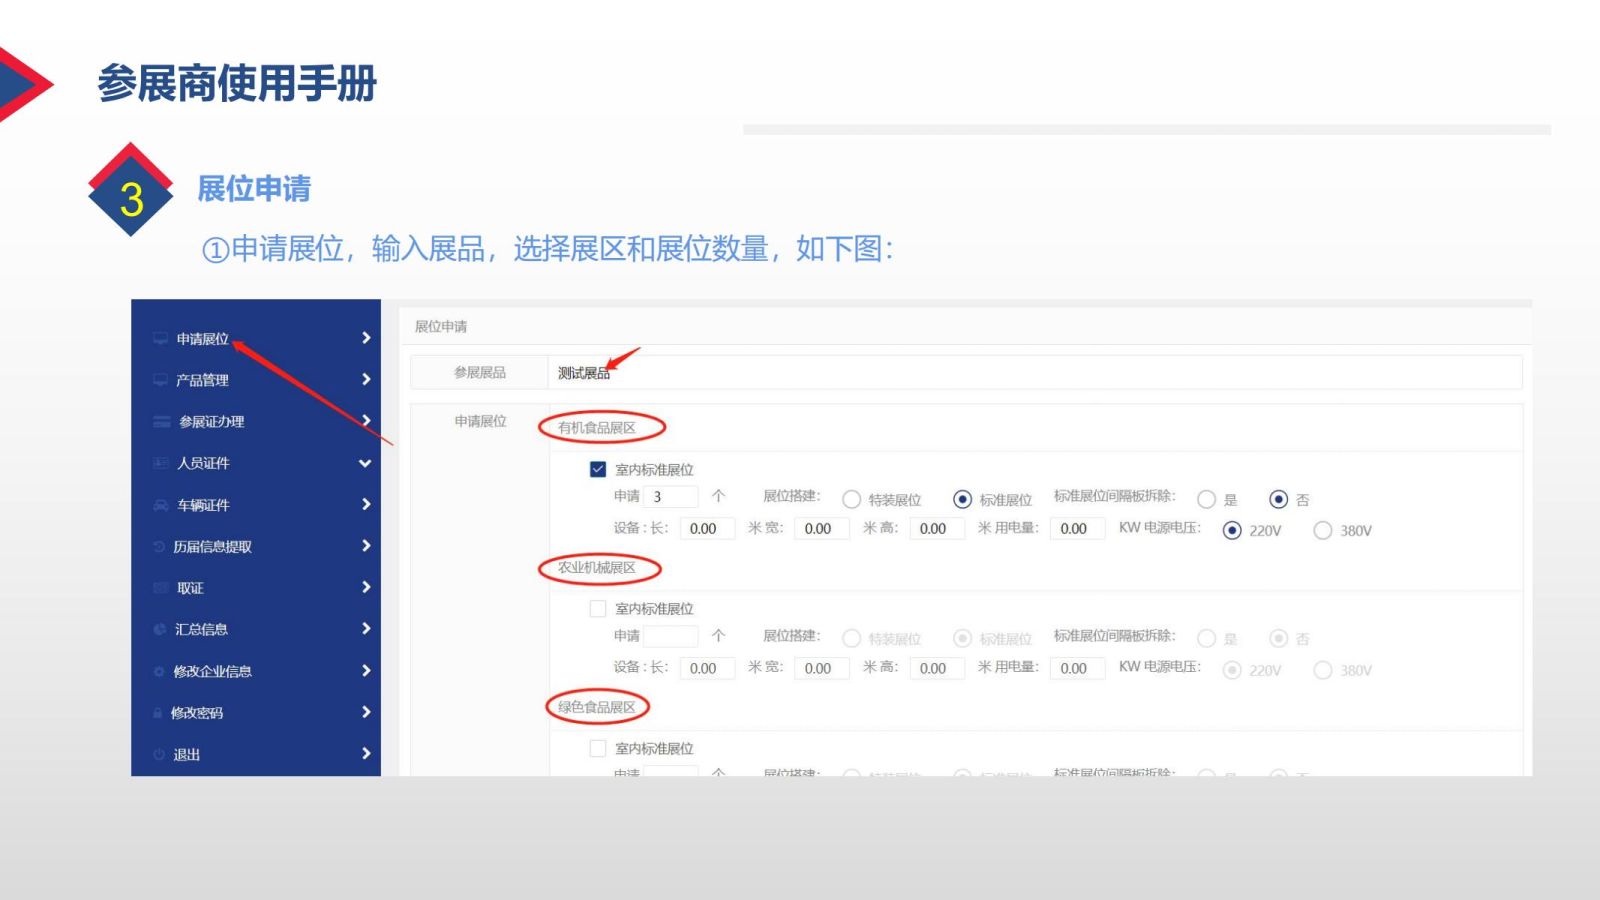
Task: Select 220V voltage in 有机食品展区
Action: tap(1232, 530)
